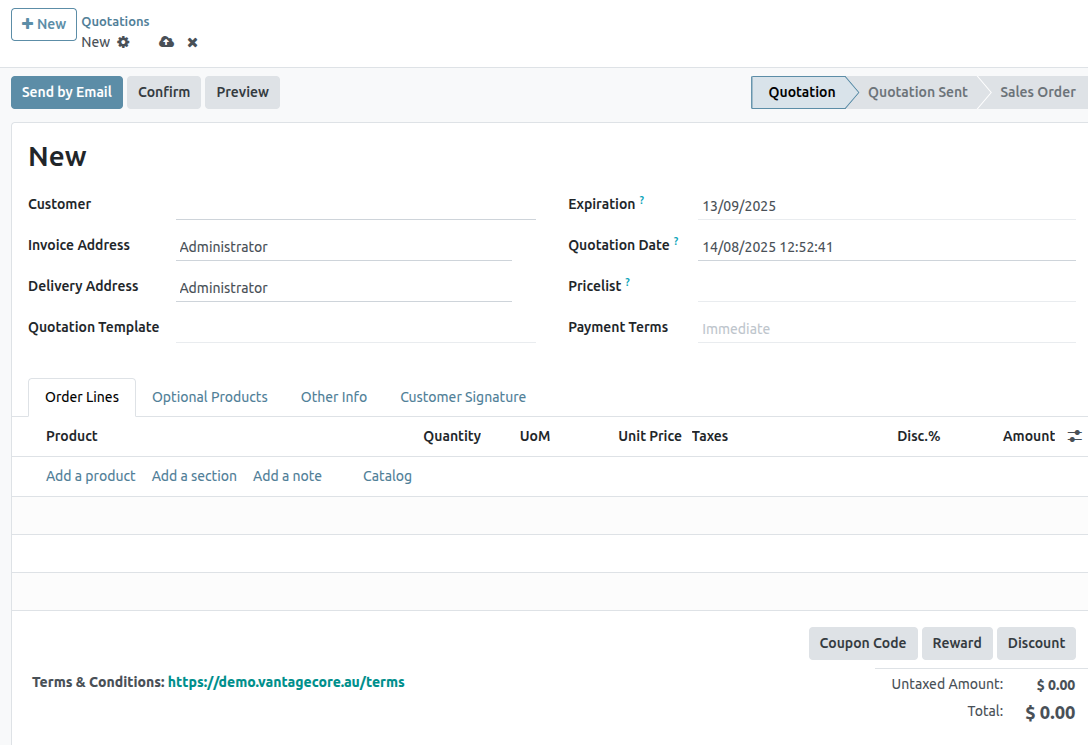
Task: Open the column settings adjust icon
Action: [1074, 436]
